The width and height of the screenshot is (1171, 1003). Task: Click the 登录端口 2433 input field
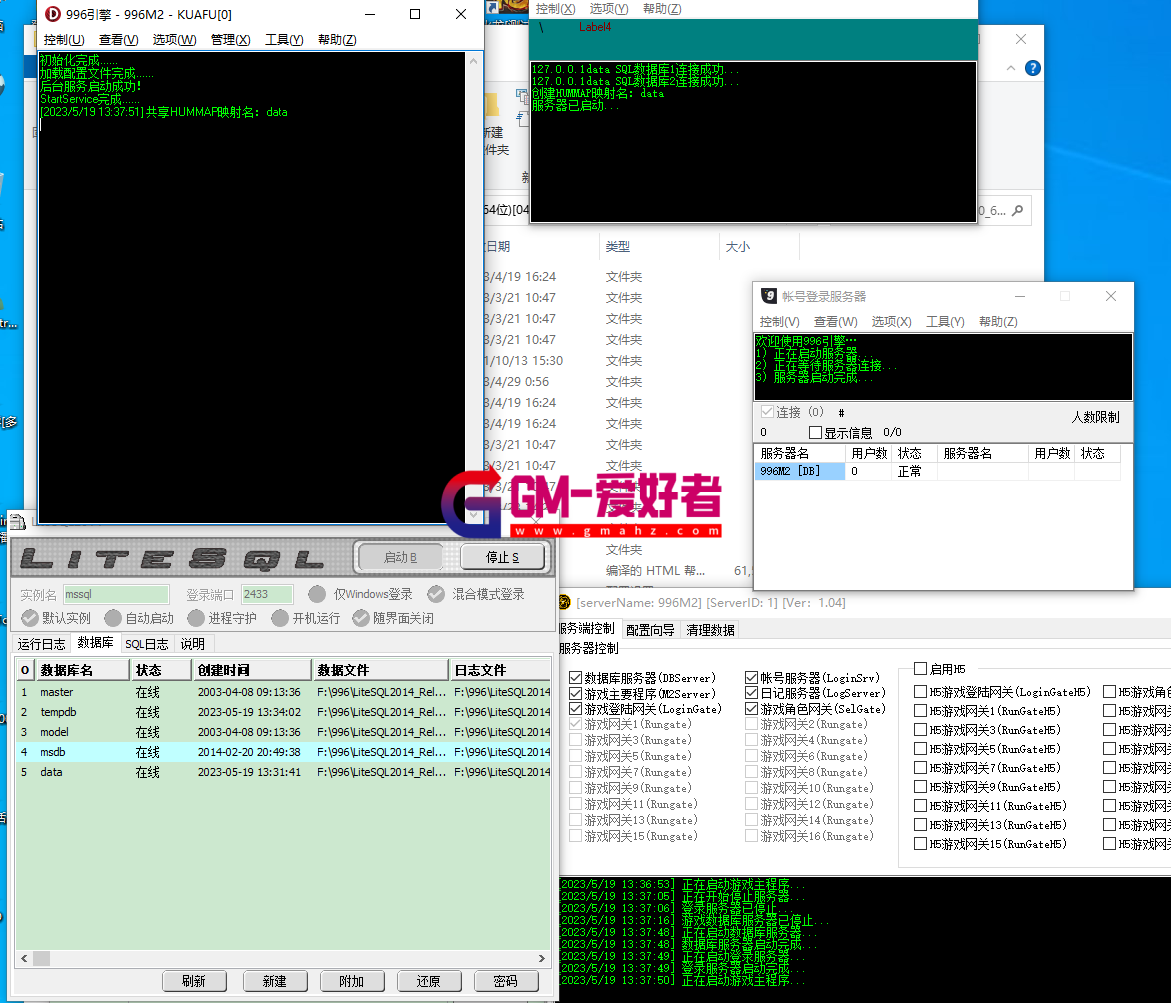[x=267, y=594]
